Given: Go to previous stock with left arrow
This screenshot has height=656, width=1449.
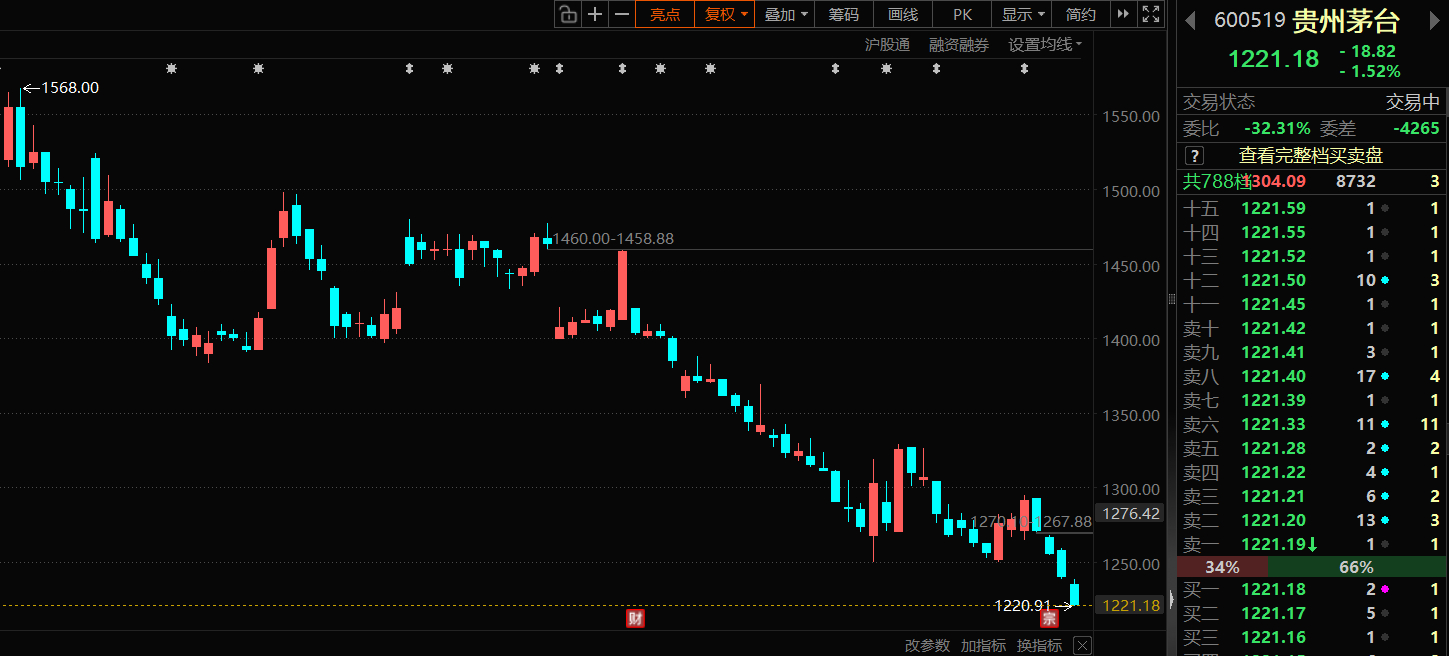Looking at the screenshot, I should 1190,20.
